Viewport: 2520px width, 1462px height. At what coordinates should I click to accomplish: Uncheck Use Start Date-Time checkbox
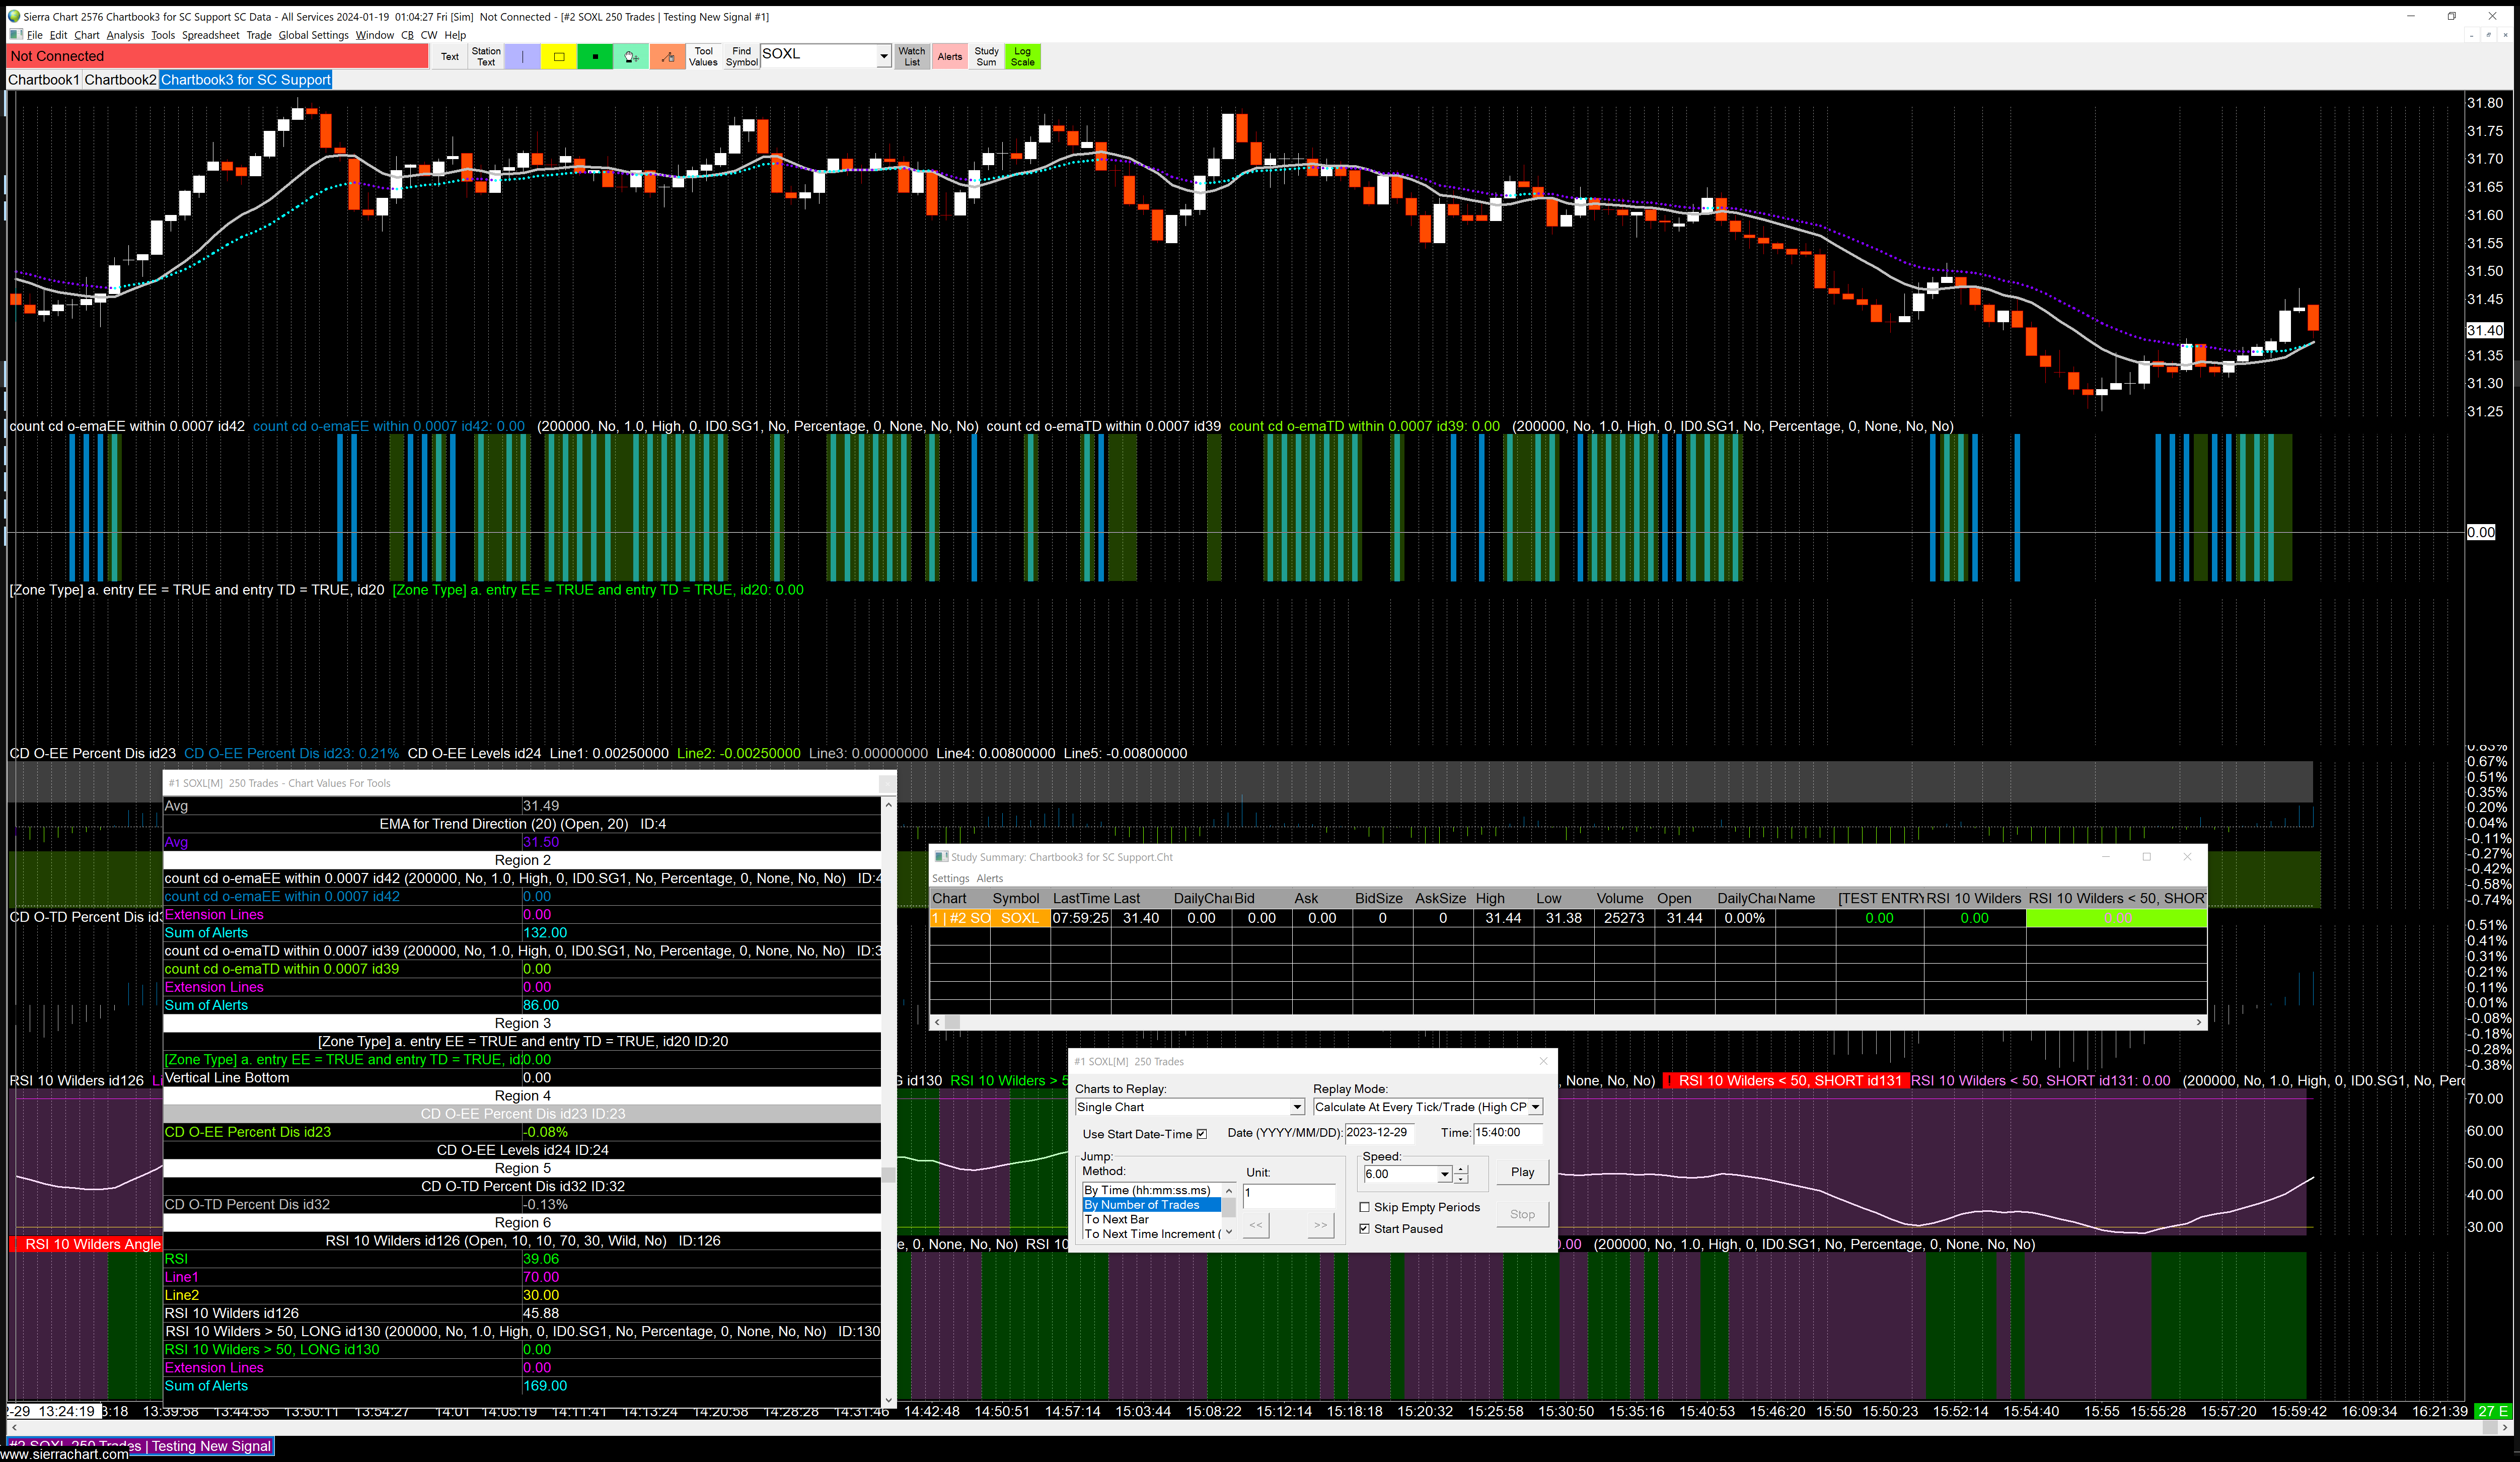tap(1202, 1134)
